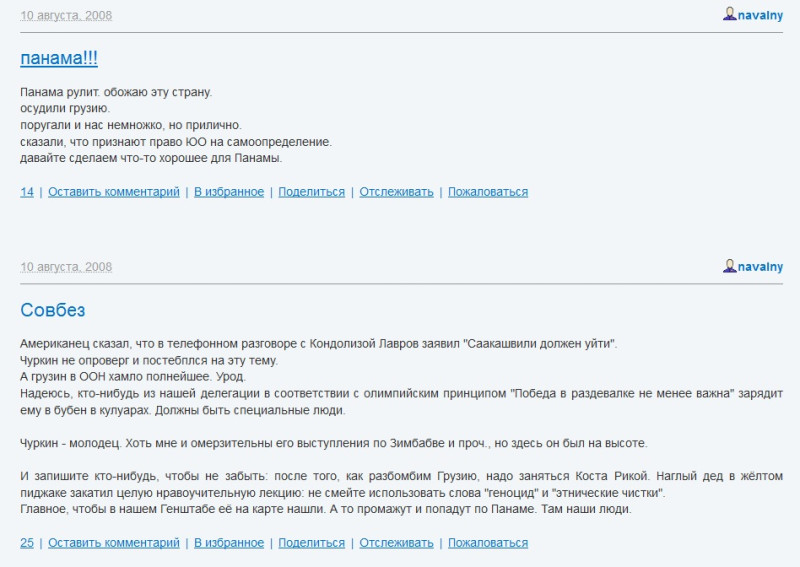
Task: Click the first post's 10 августа, 2008 date
Action: (66, 15)
